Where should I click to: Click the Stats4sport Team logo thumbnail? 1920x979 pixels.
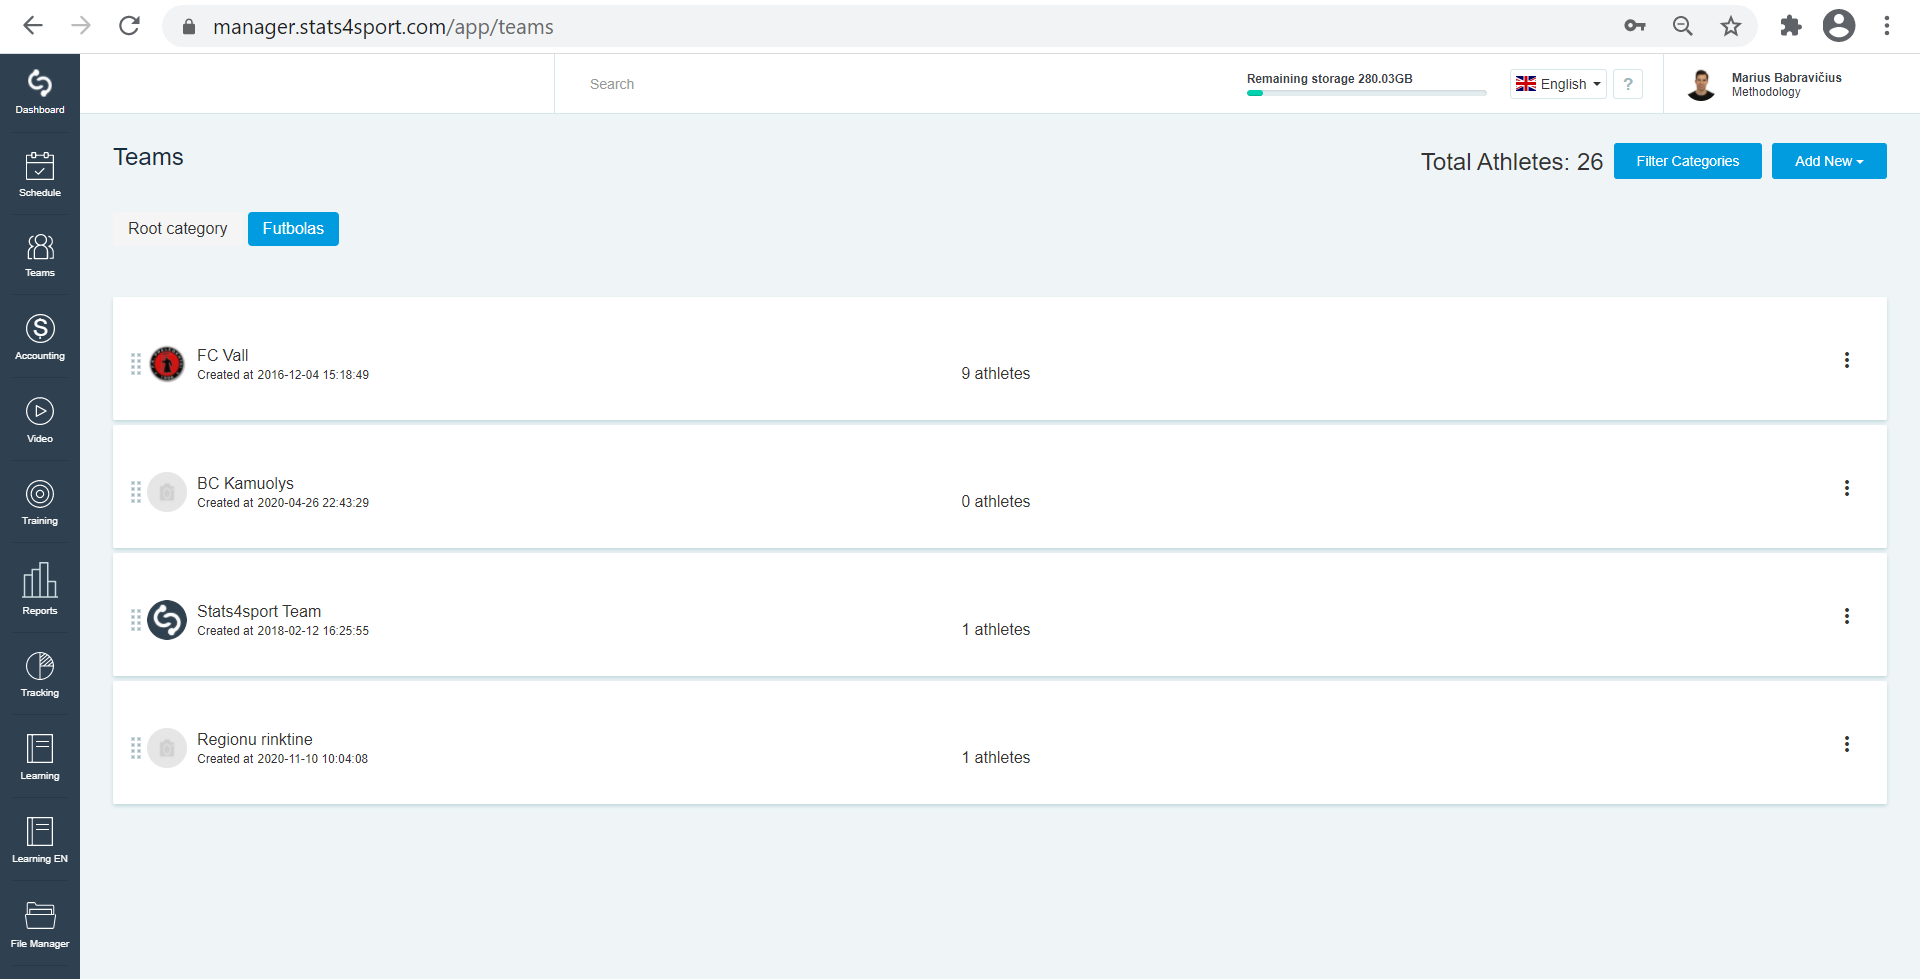coord(167,620)
